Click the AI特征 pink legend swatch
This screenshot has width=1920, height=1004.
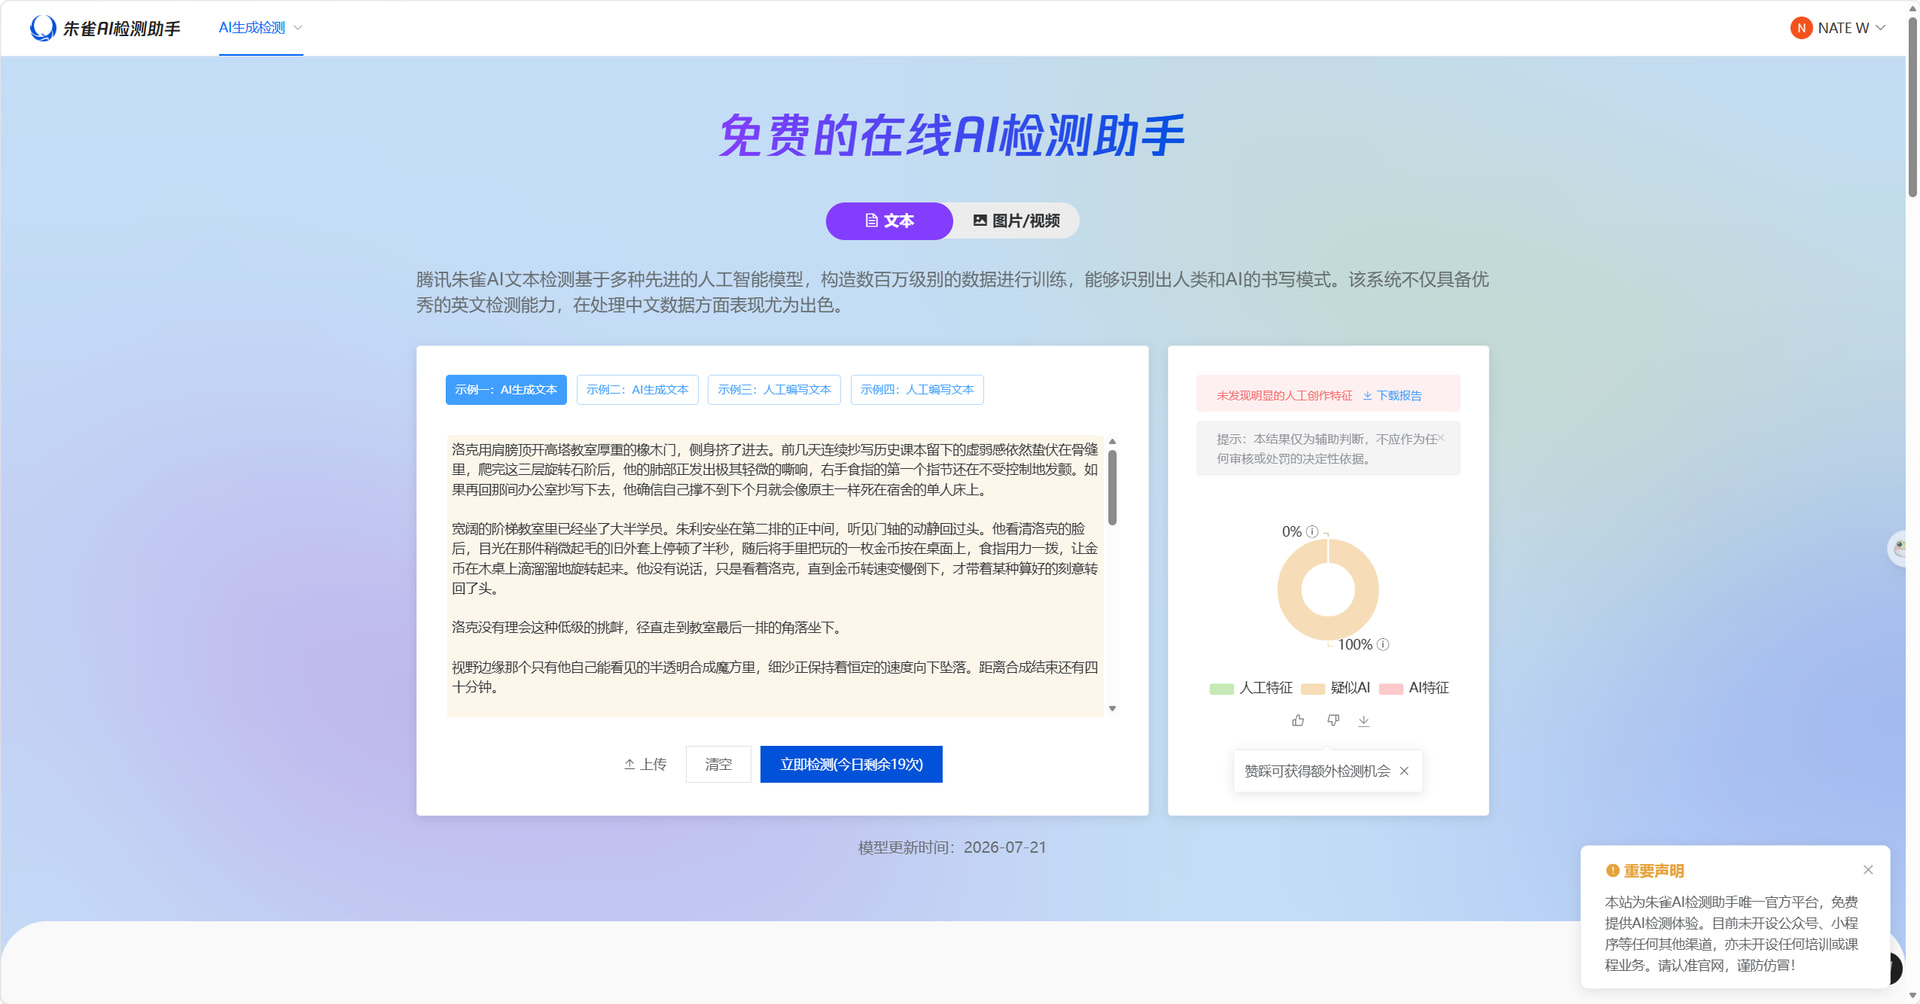(1391, 689)
